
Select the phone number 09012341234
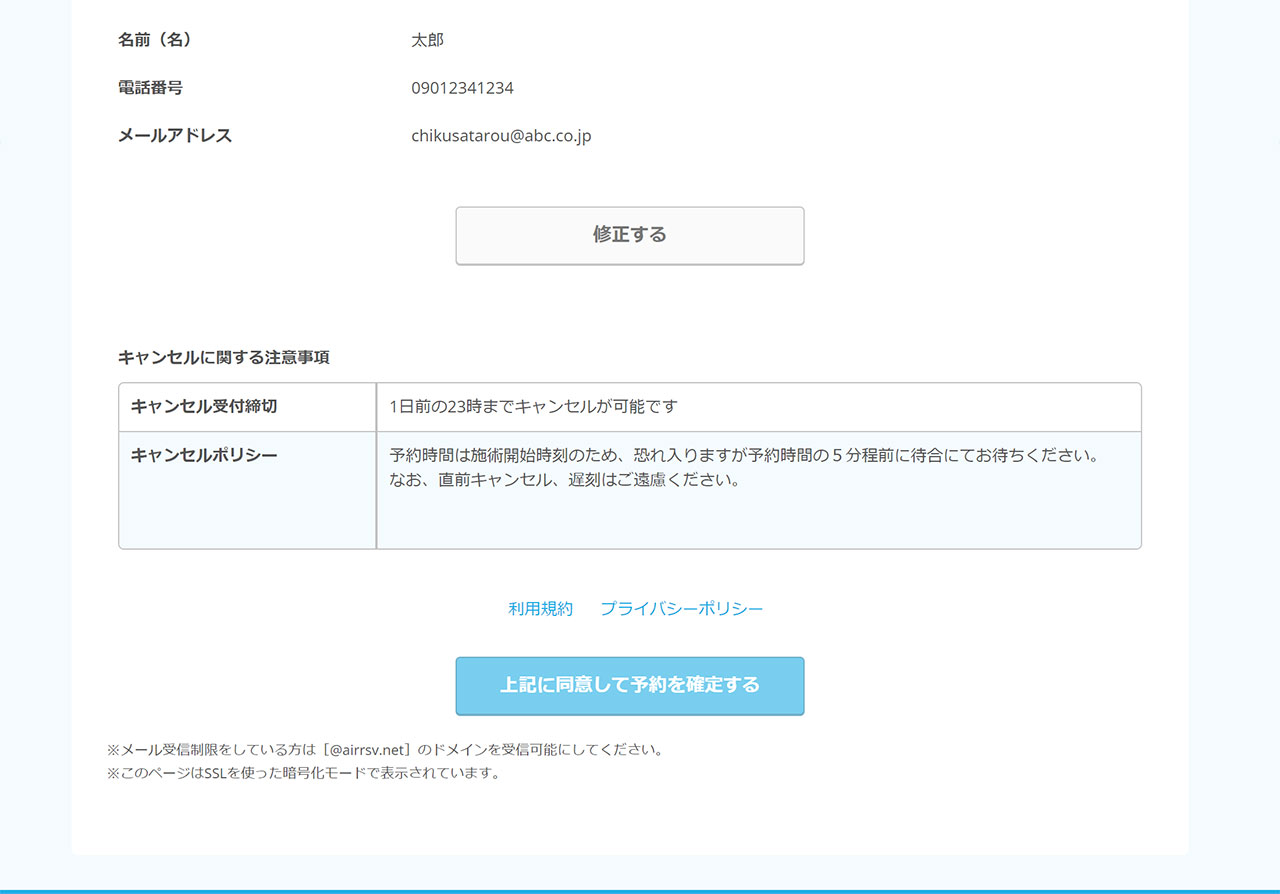[462, 88]
